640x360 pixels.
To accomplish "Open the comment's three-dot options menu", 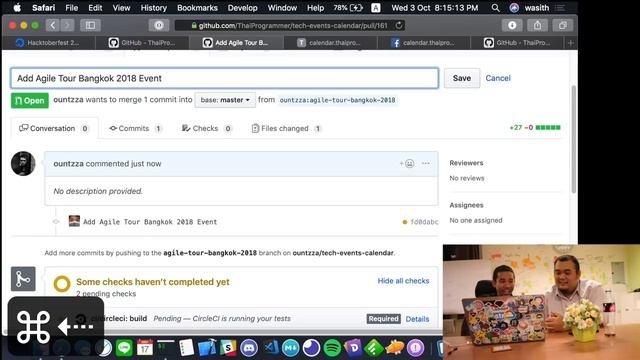I will coord(426,163).
